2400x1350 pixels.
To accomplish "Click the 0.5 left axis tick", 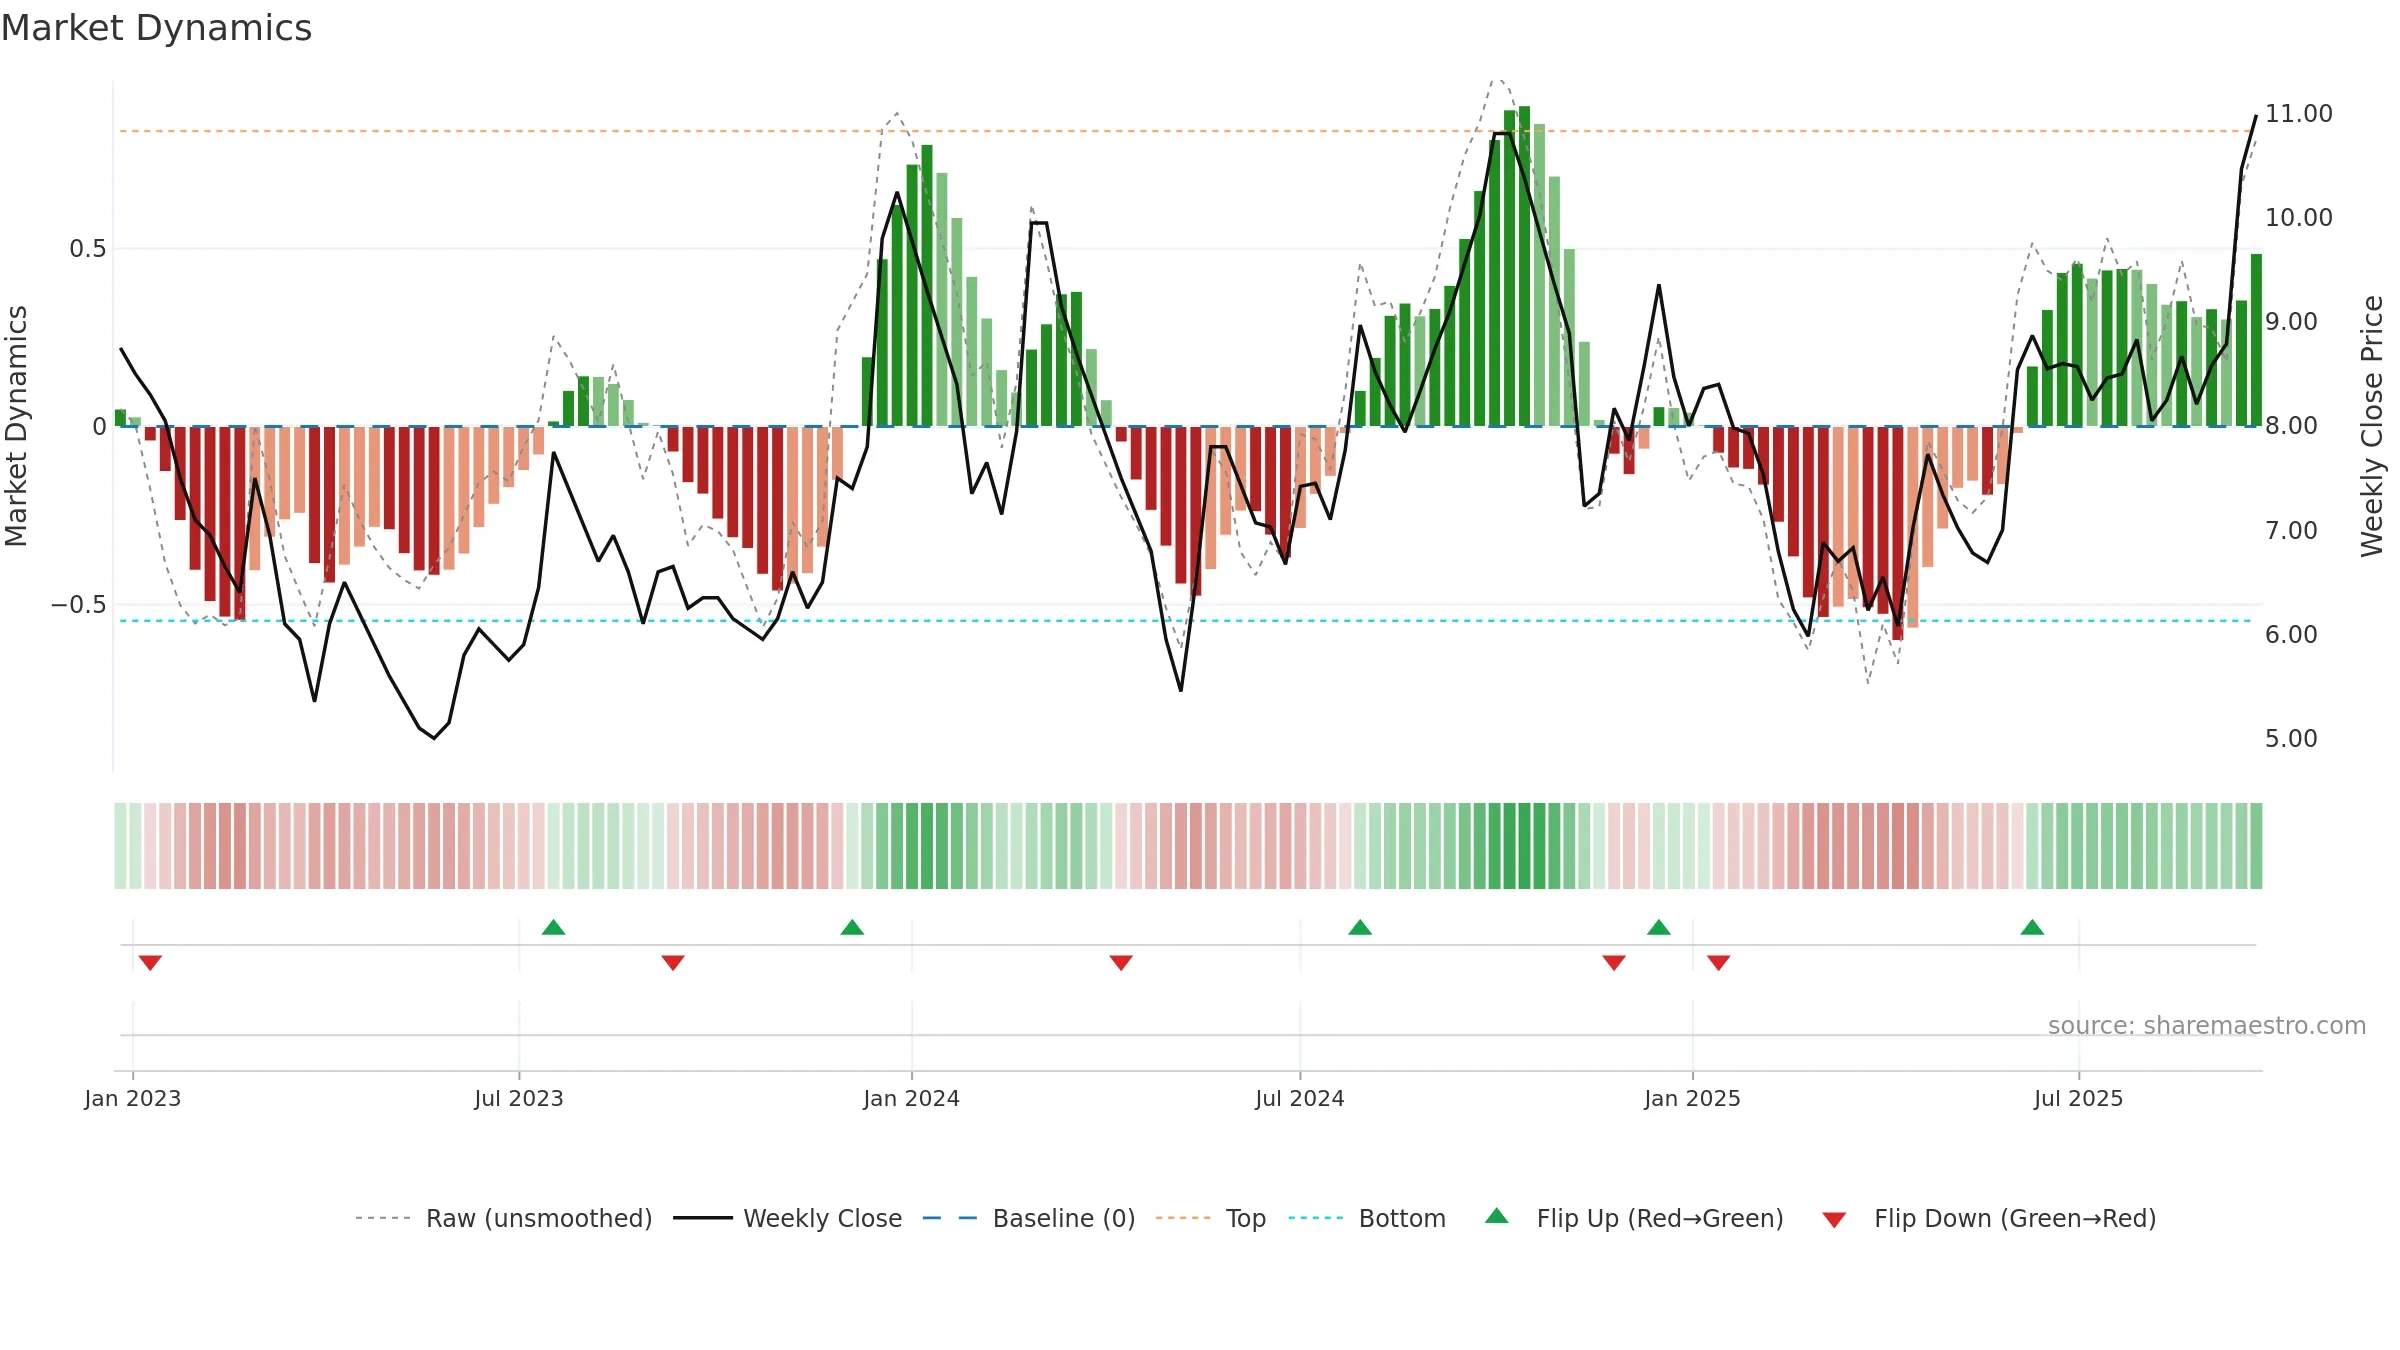I will [88, 248].
